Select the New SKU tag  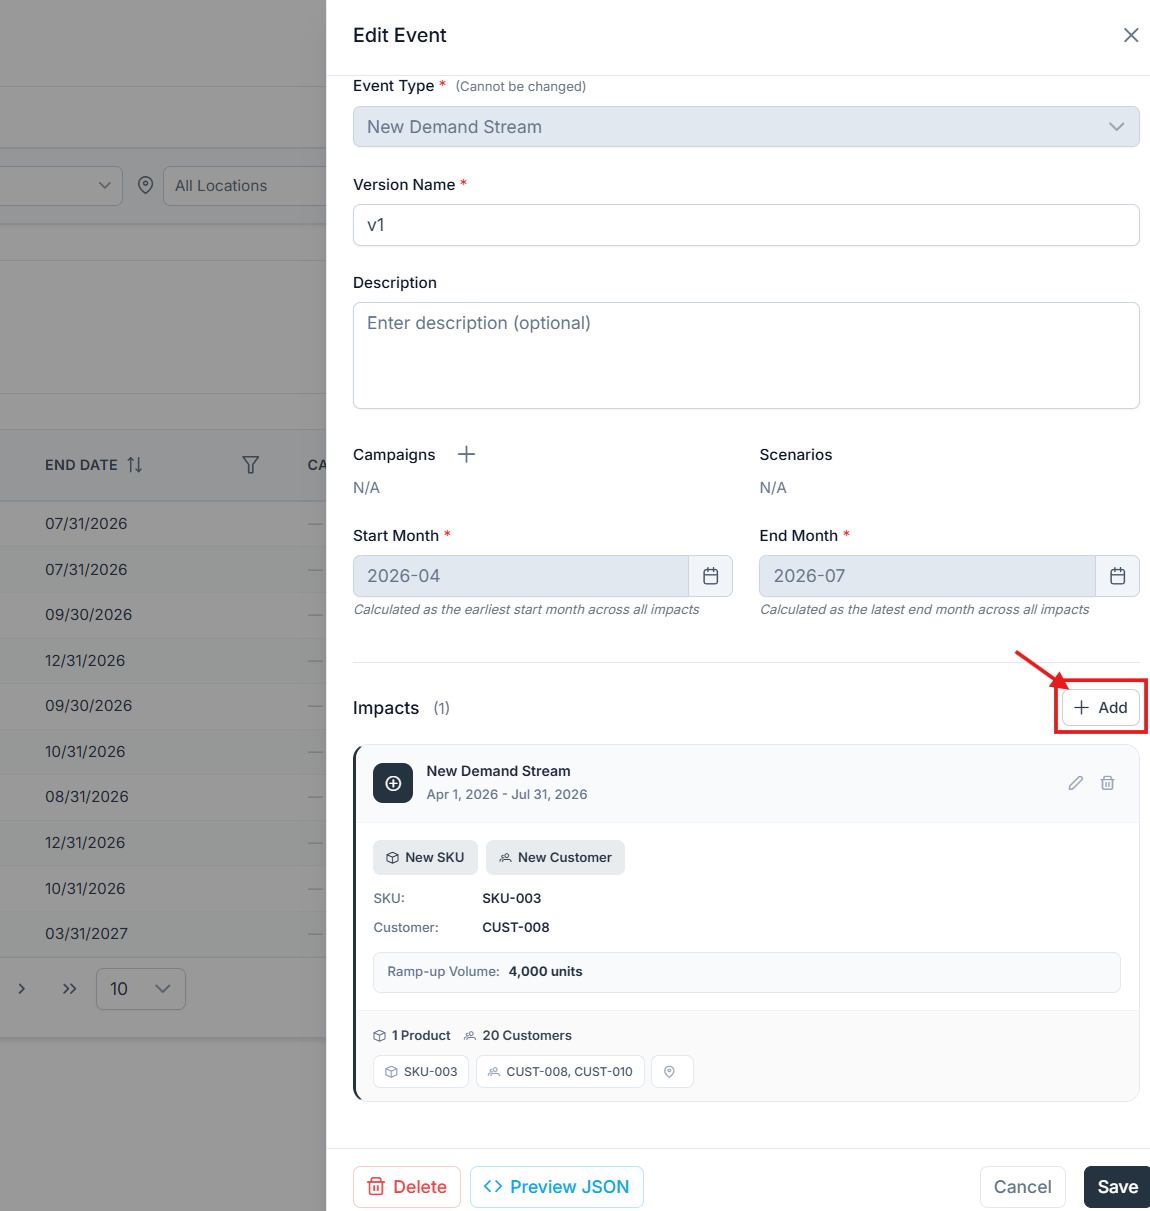pos(425,857)
